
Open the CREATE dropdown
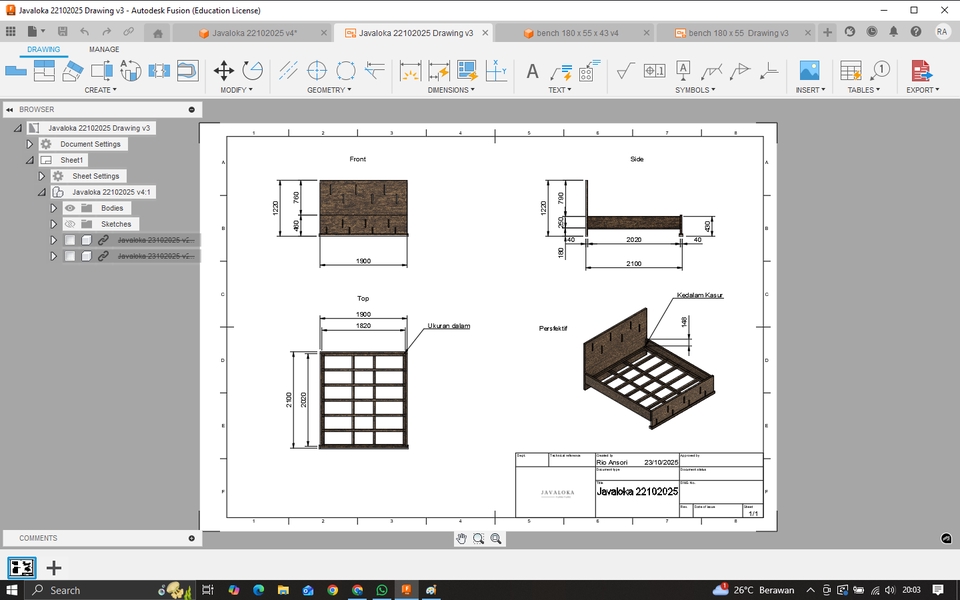click(100, 90)
